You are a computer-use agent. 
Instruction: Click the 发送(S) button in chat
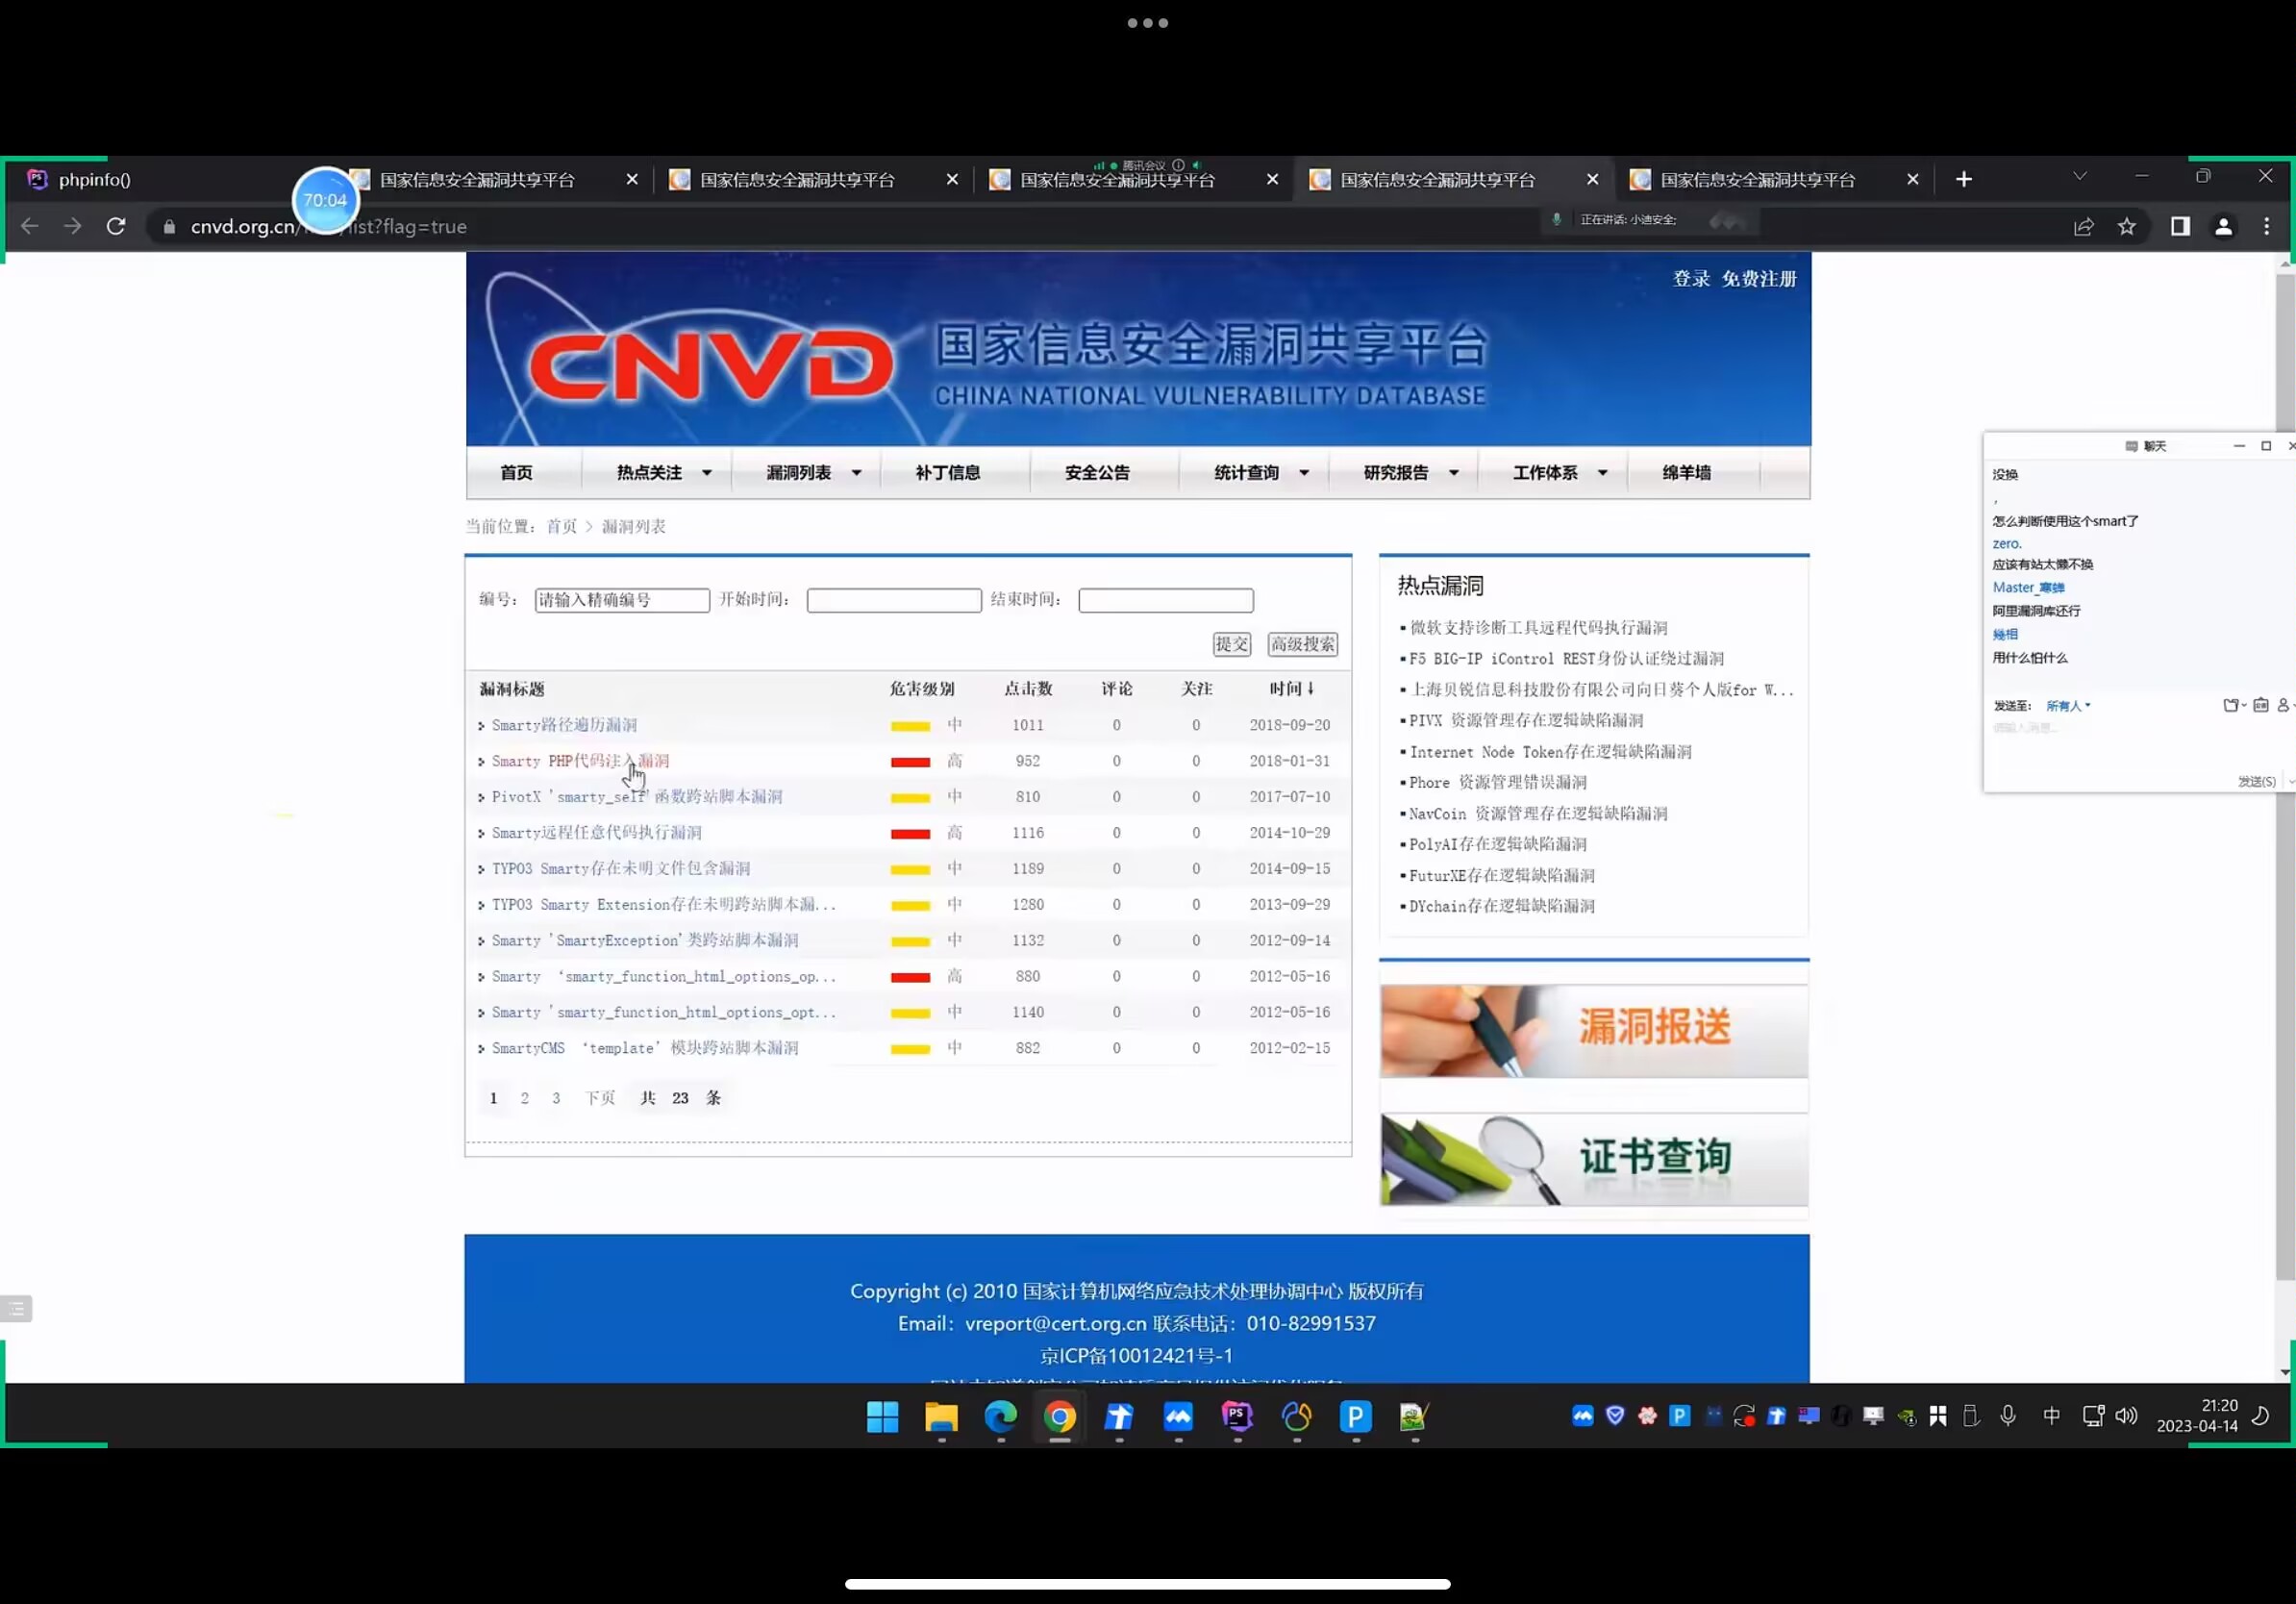click(x=2256, y=781)
